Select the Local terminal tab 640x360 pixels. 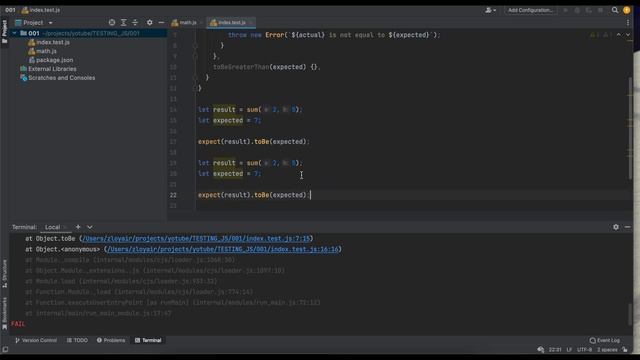point(53,227)
